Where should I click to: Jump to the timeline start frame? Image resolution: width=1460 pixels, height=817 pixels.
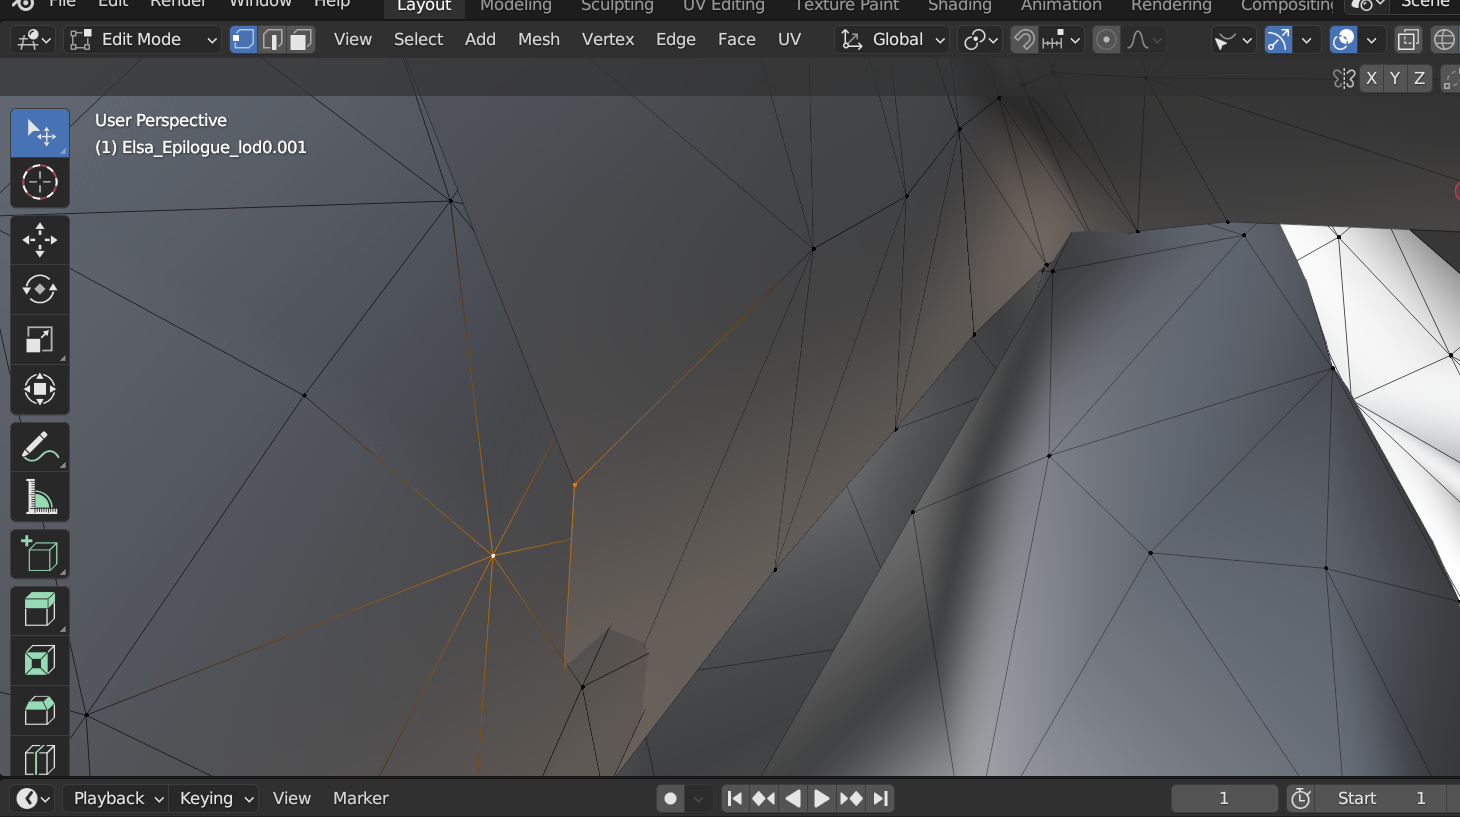pyautogui.click(x=735, y=798)
